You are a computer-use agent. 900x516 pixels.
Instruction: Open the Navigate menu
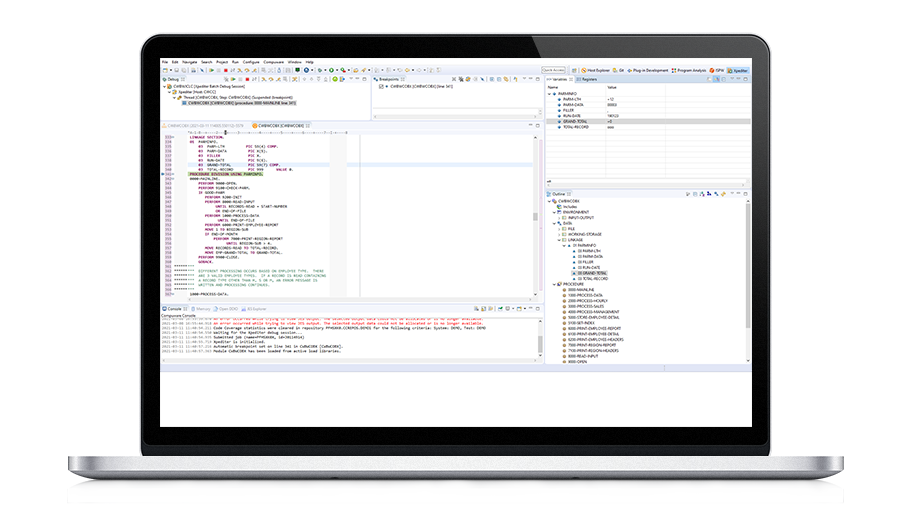tap(189, 62)
